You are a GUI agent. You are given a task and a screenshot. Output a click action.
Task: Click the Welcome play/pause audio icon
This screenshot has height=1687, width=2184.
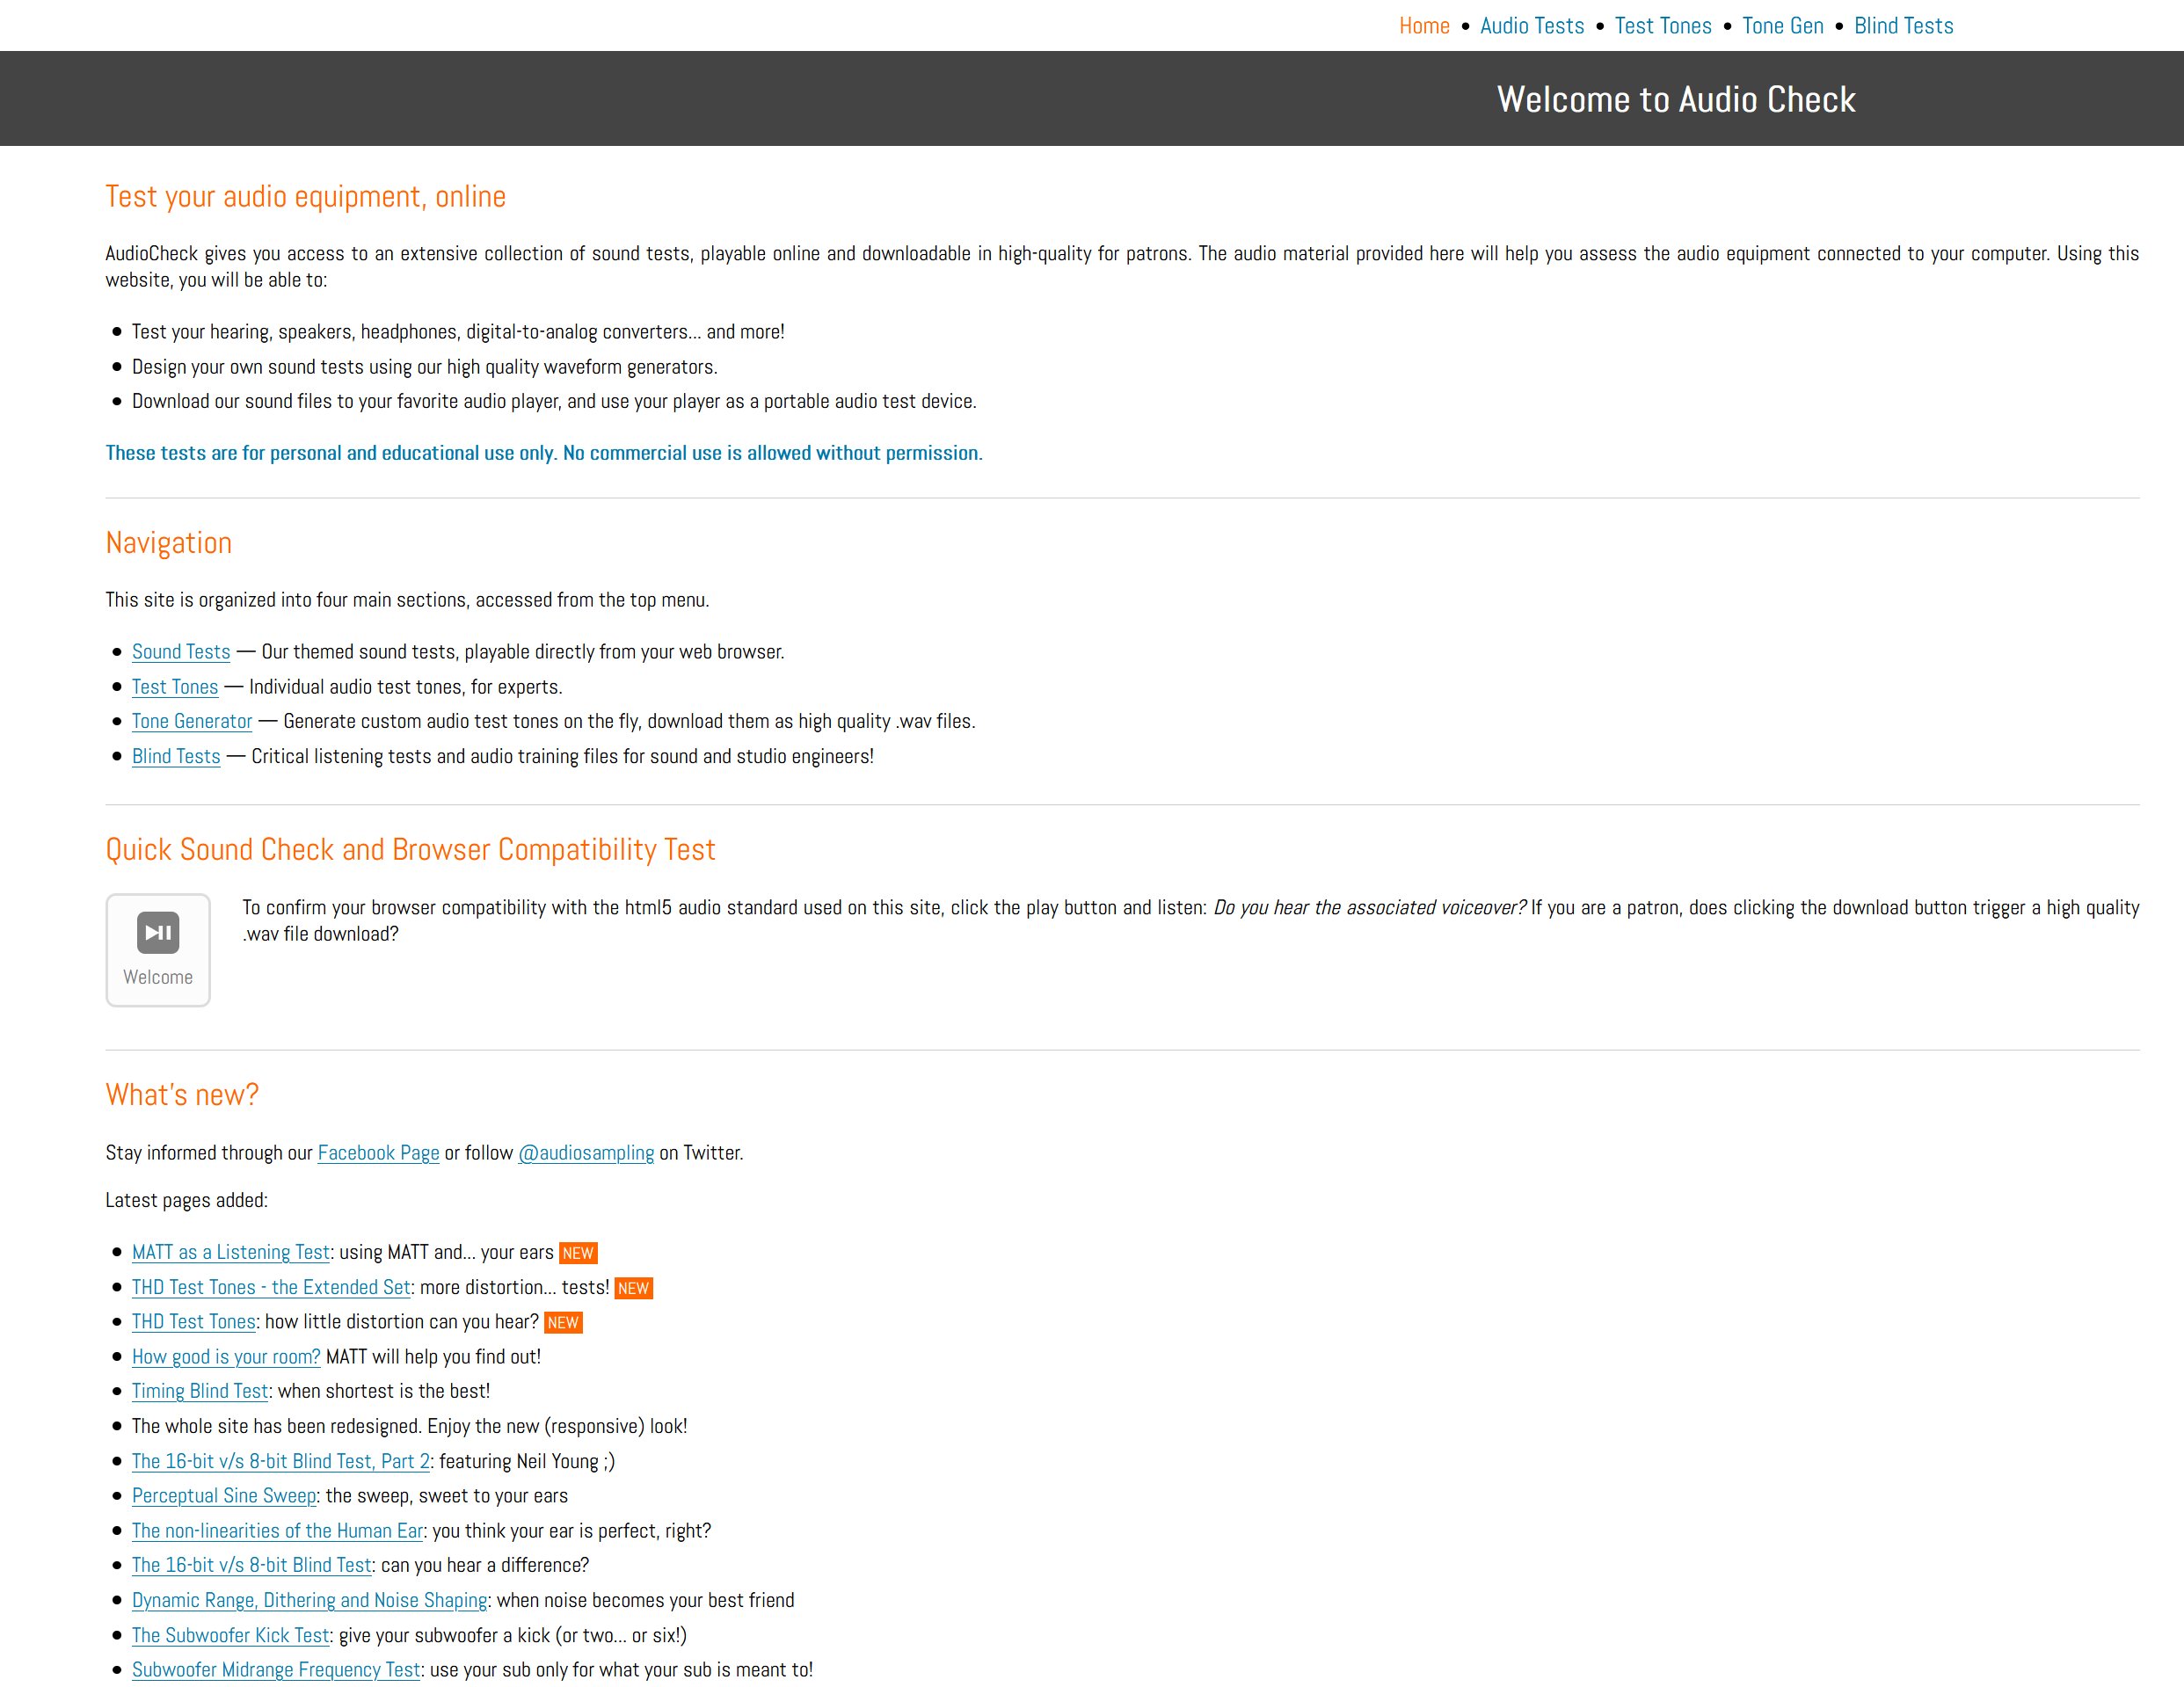(158, 932)
